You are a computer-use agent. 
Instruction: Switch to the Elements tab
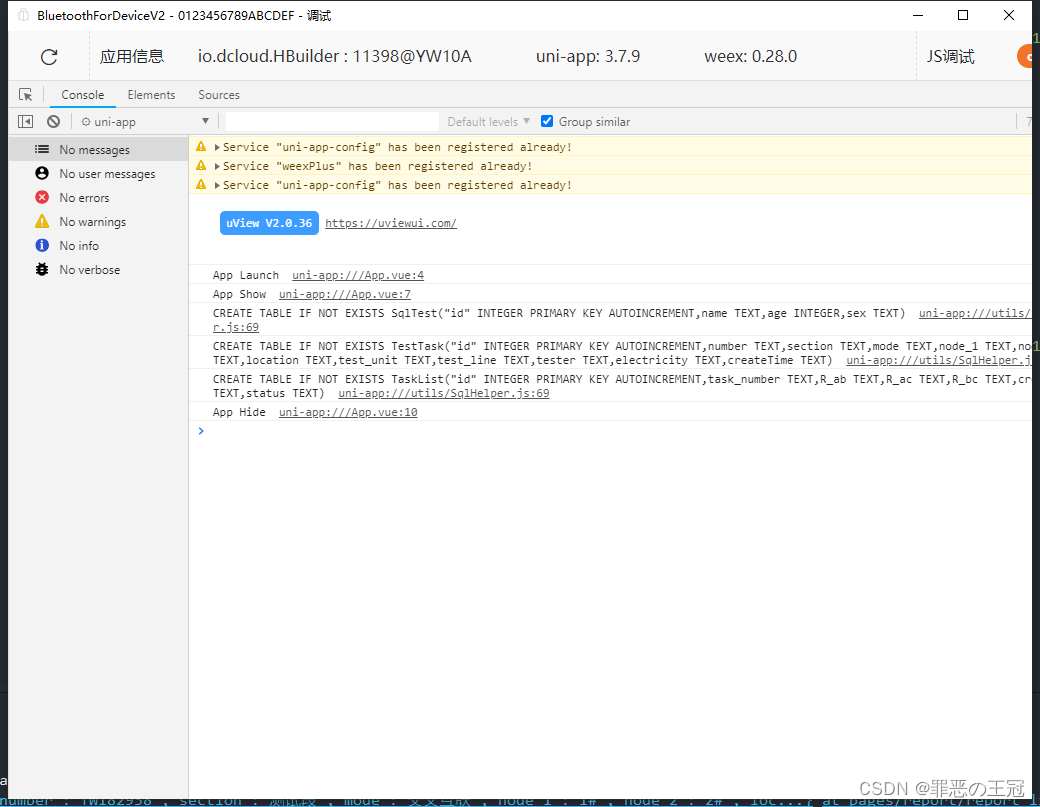click(151, 94)
